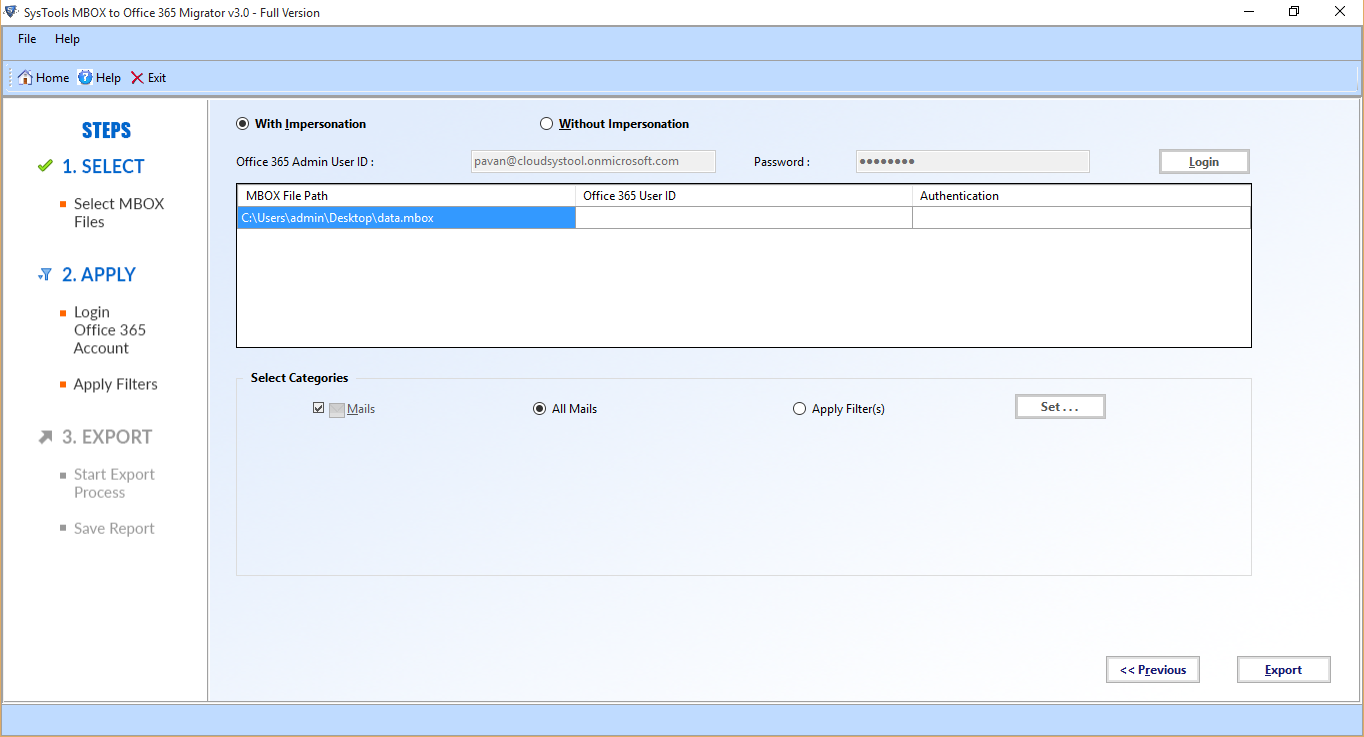Select the data.mbox file path row

406,217
